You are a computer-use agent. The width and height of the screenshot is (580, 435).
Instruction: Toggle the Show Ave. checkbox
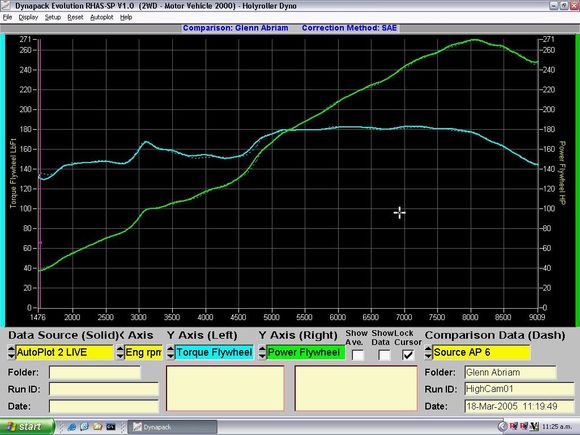pyautogui.click(x=358, y=355)
